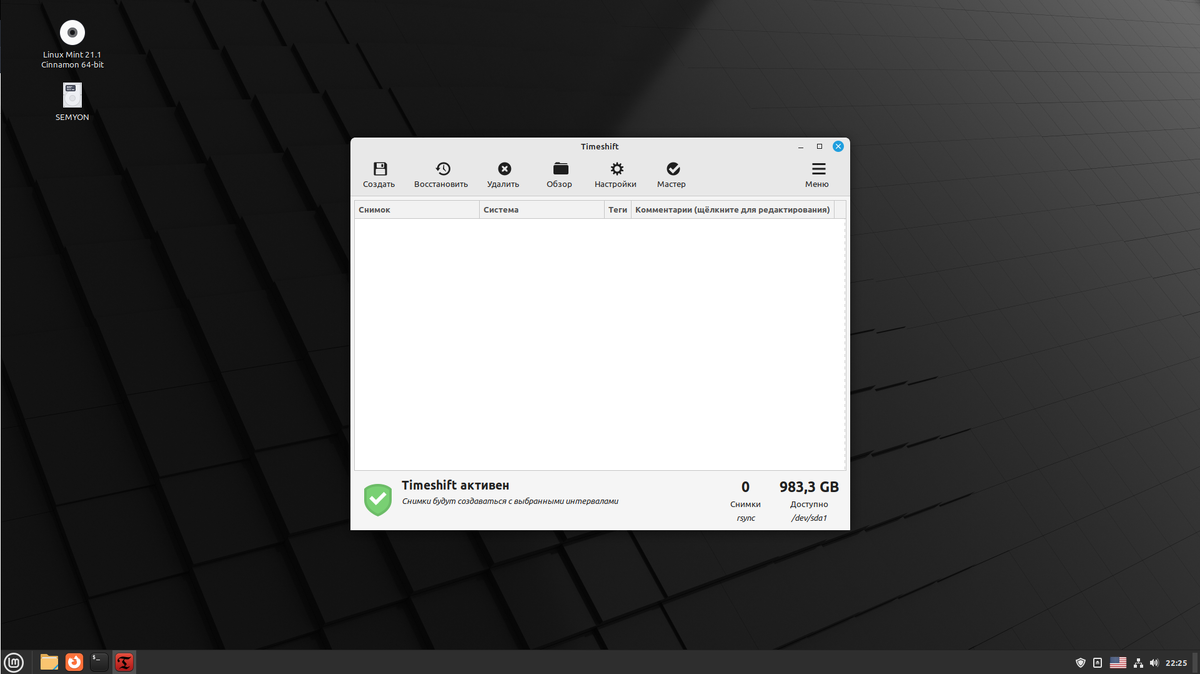Sort by the Система column header
This screenshot has height=674, width=1200.
[x=541, y=210]
